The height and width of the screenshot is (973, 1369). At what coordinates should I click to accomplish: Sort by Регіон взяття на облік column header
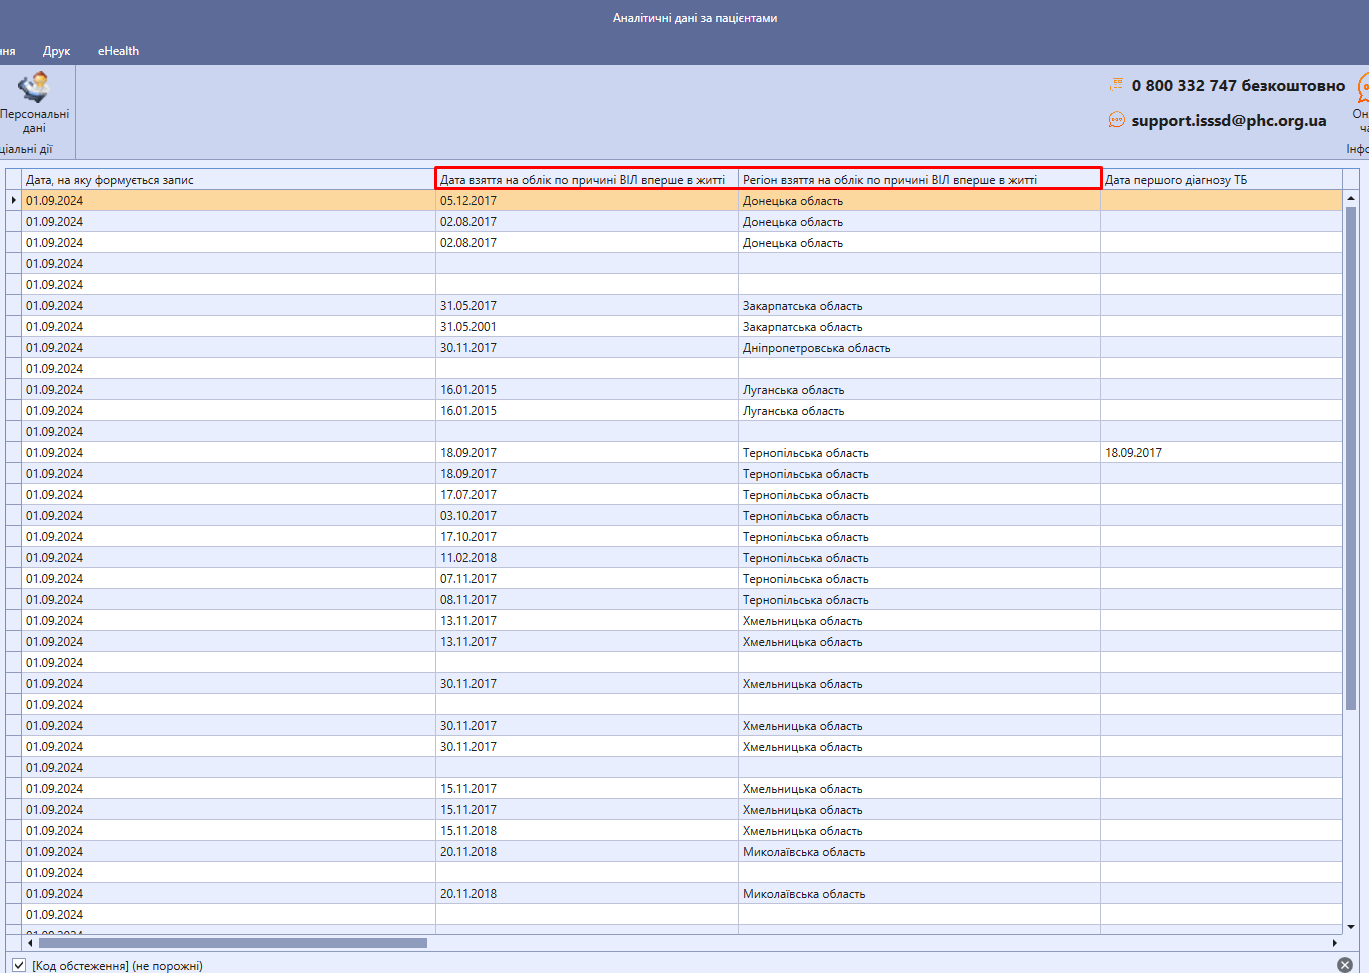tap(919, 180)
